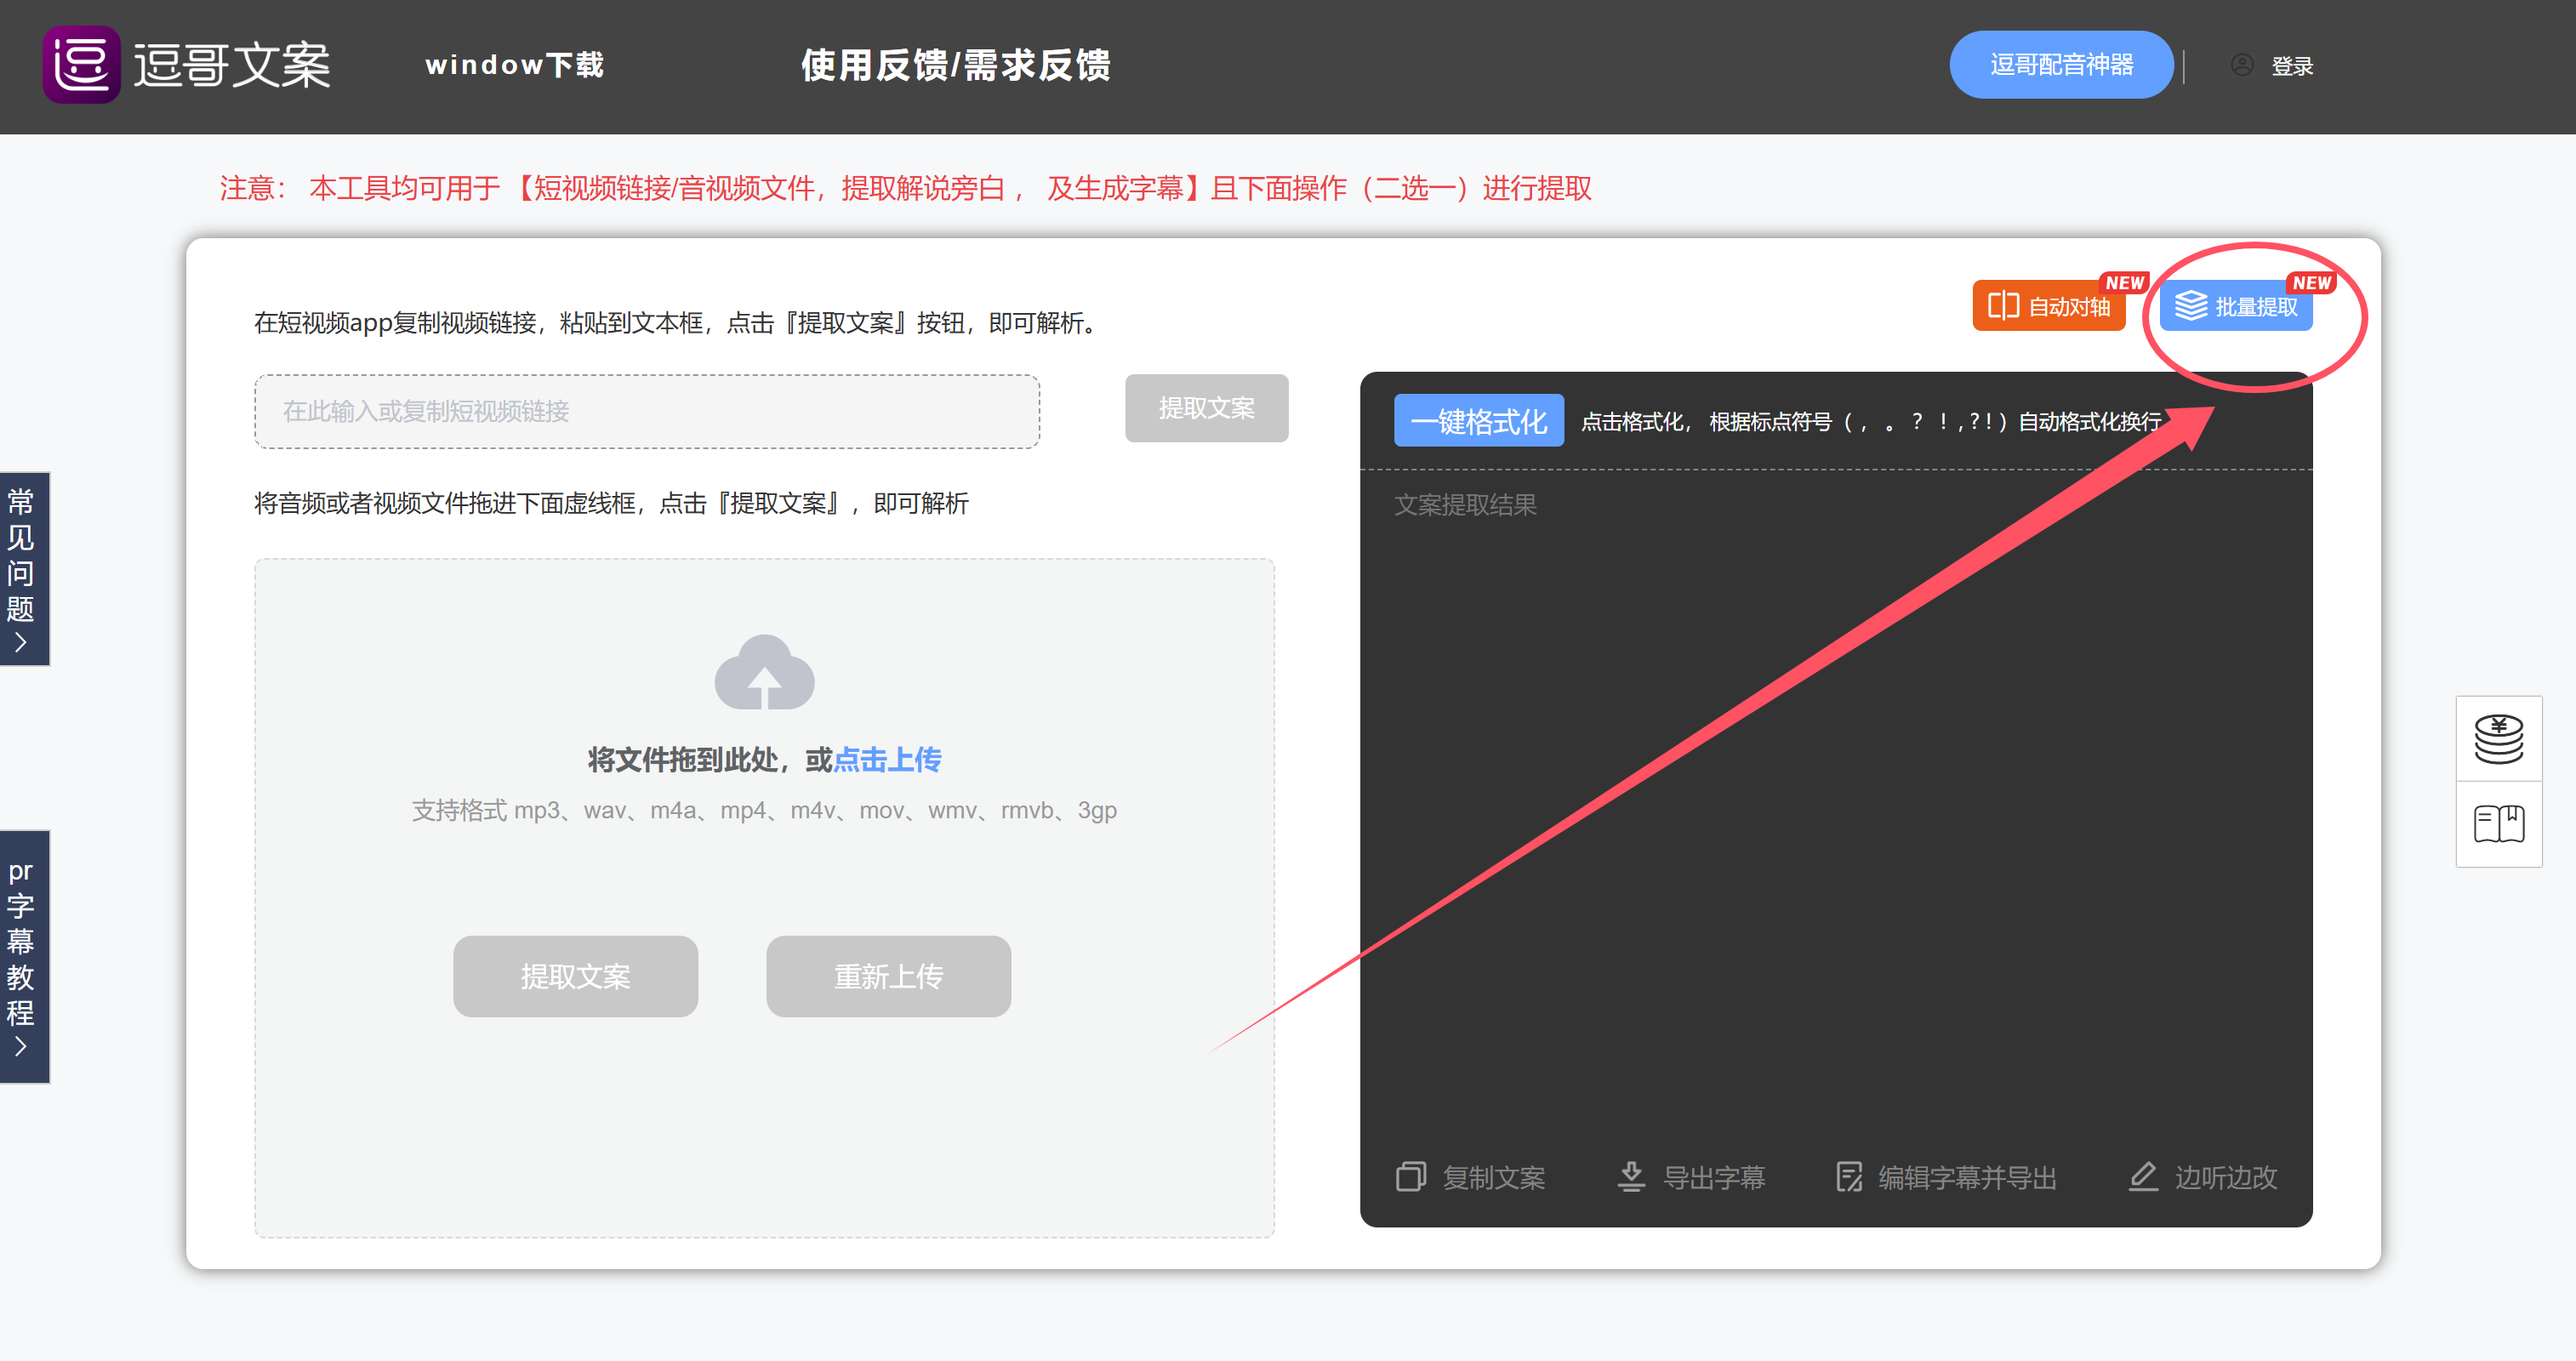The width and height of the screenshot is (2576, 1361).
Task: Click the 点击格式化 formatting description text
Action: pyautogui.click(x=1871, y=422)
